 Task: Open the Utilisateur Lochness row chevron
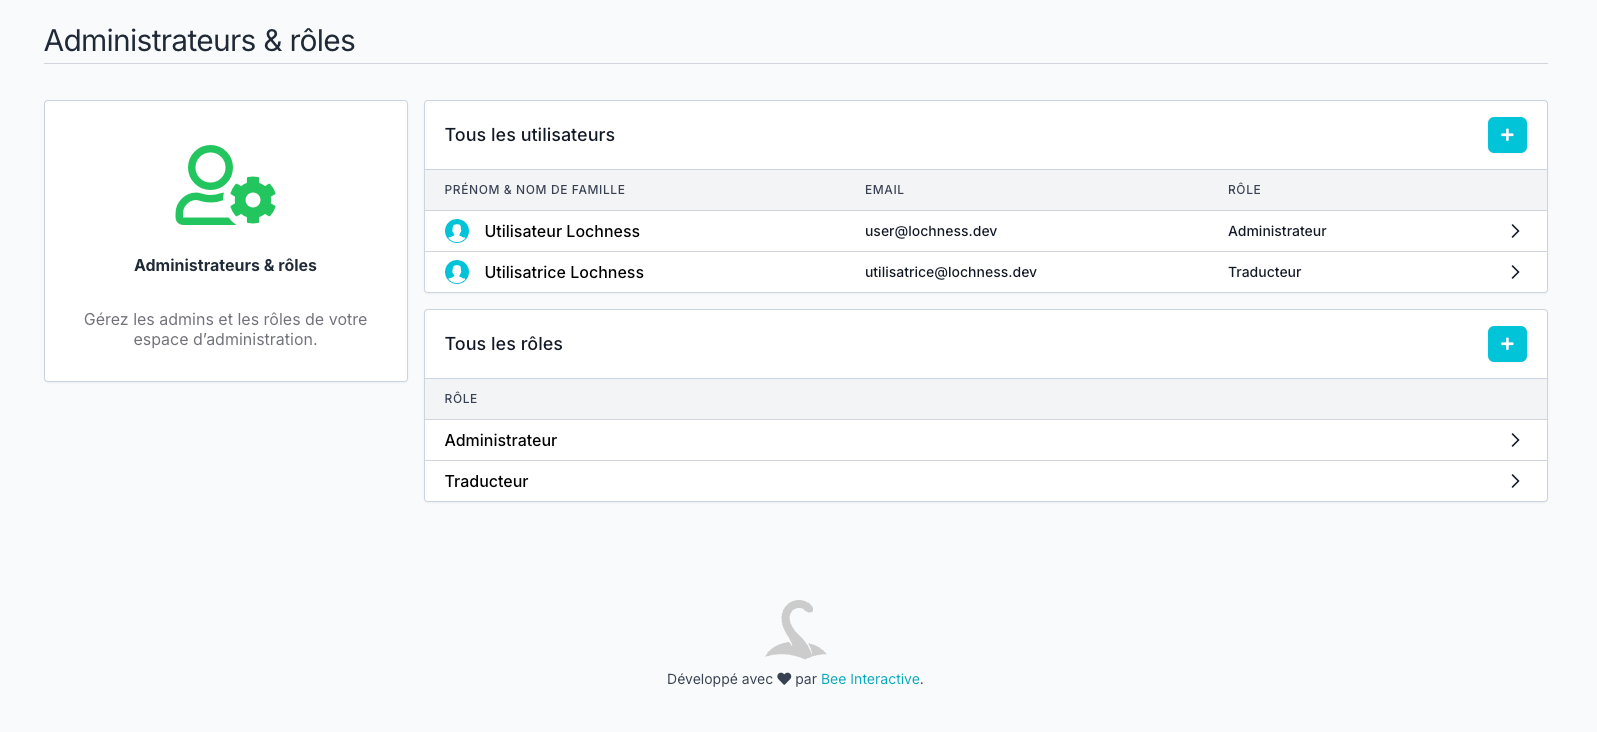1514,231
